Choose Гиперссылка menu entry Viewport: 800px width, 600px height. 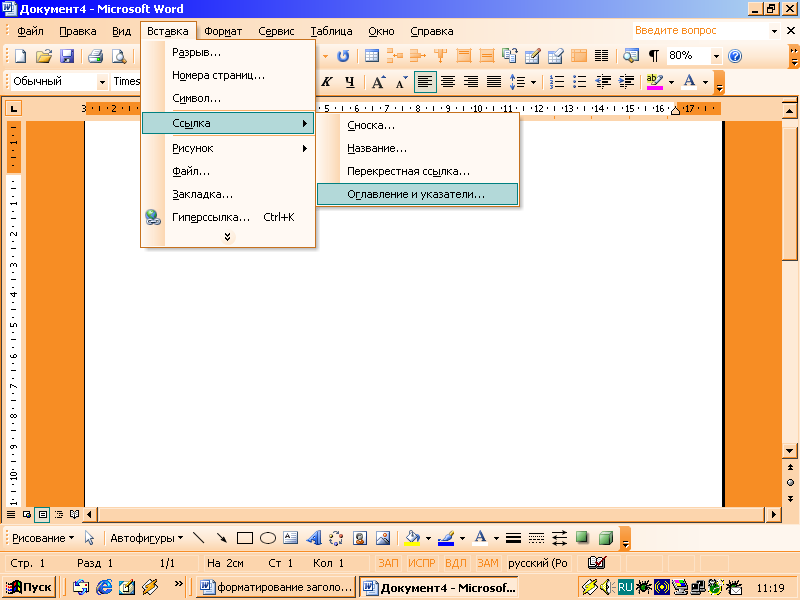(228, 217)
